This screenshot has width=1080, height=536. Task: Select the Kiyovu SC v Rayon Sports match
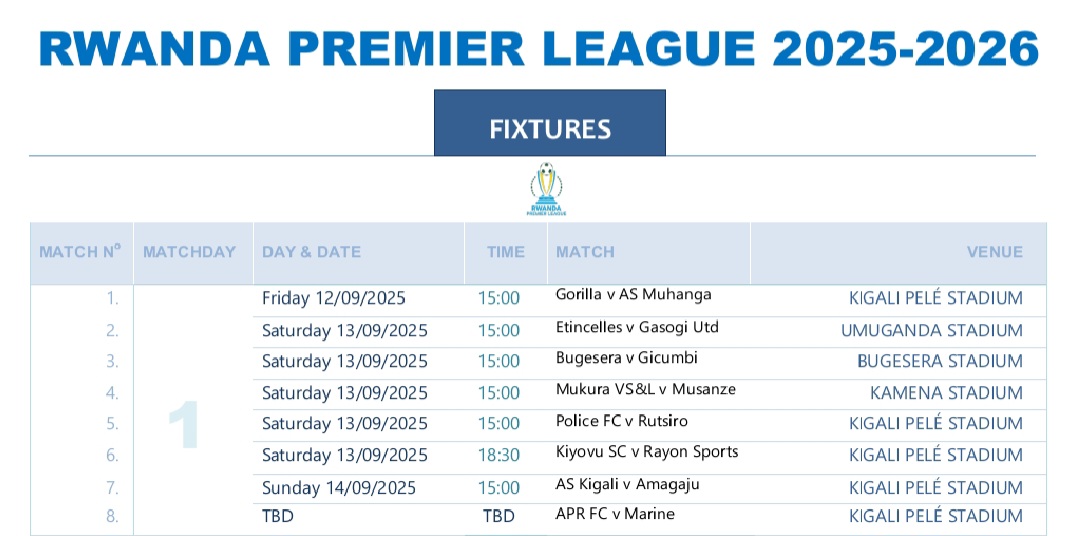(646, 452)
